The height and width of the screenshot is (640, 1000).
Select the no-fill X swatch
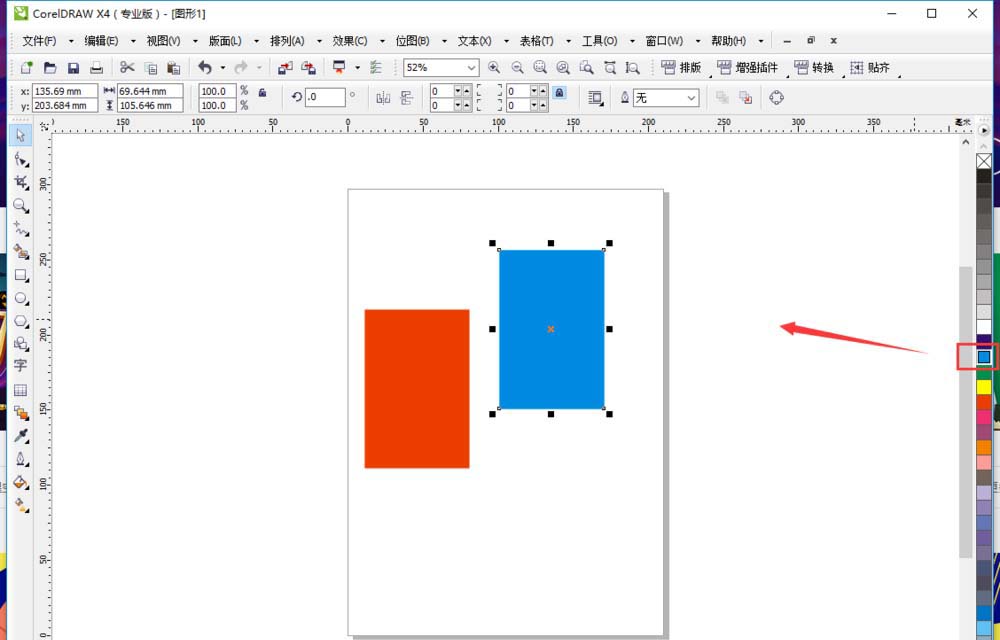[984, 161]
